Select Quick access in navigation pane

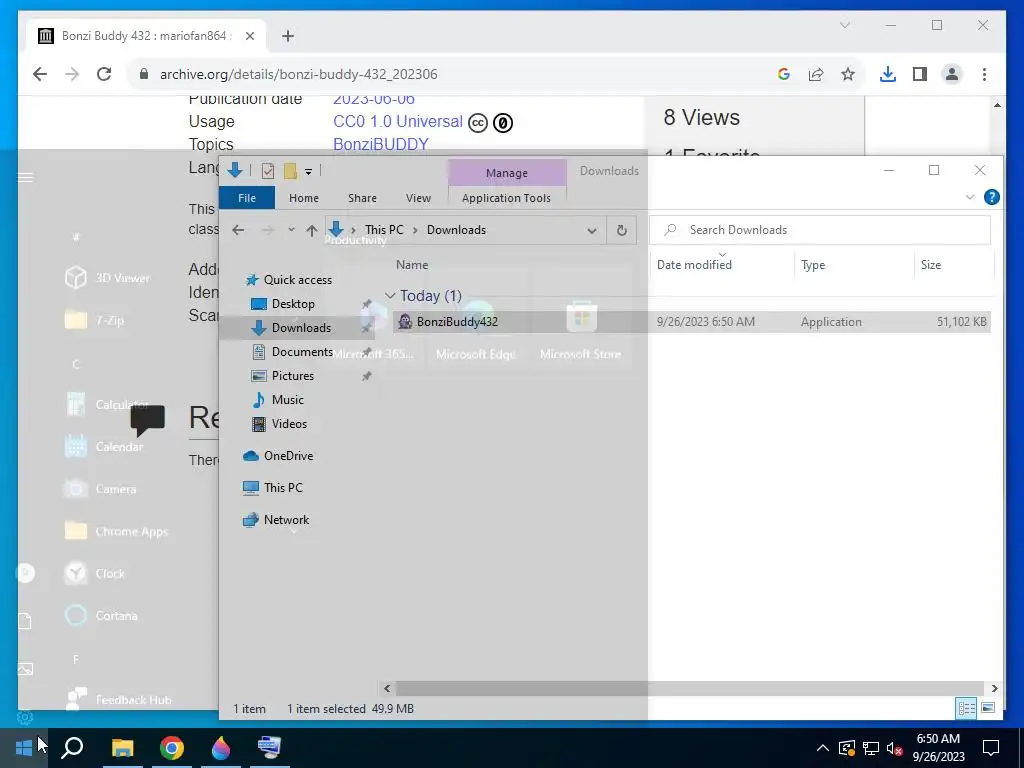point(298,280)
